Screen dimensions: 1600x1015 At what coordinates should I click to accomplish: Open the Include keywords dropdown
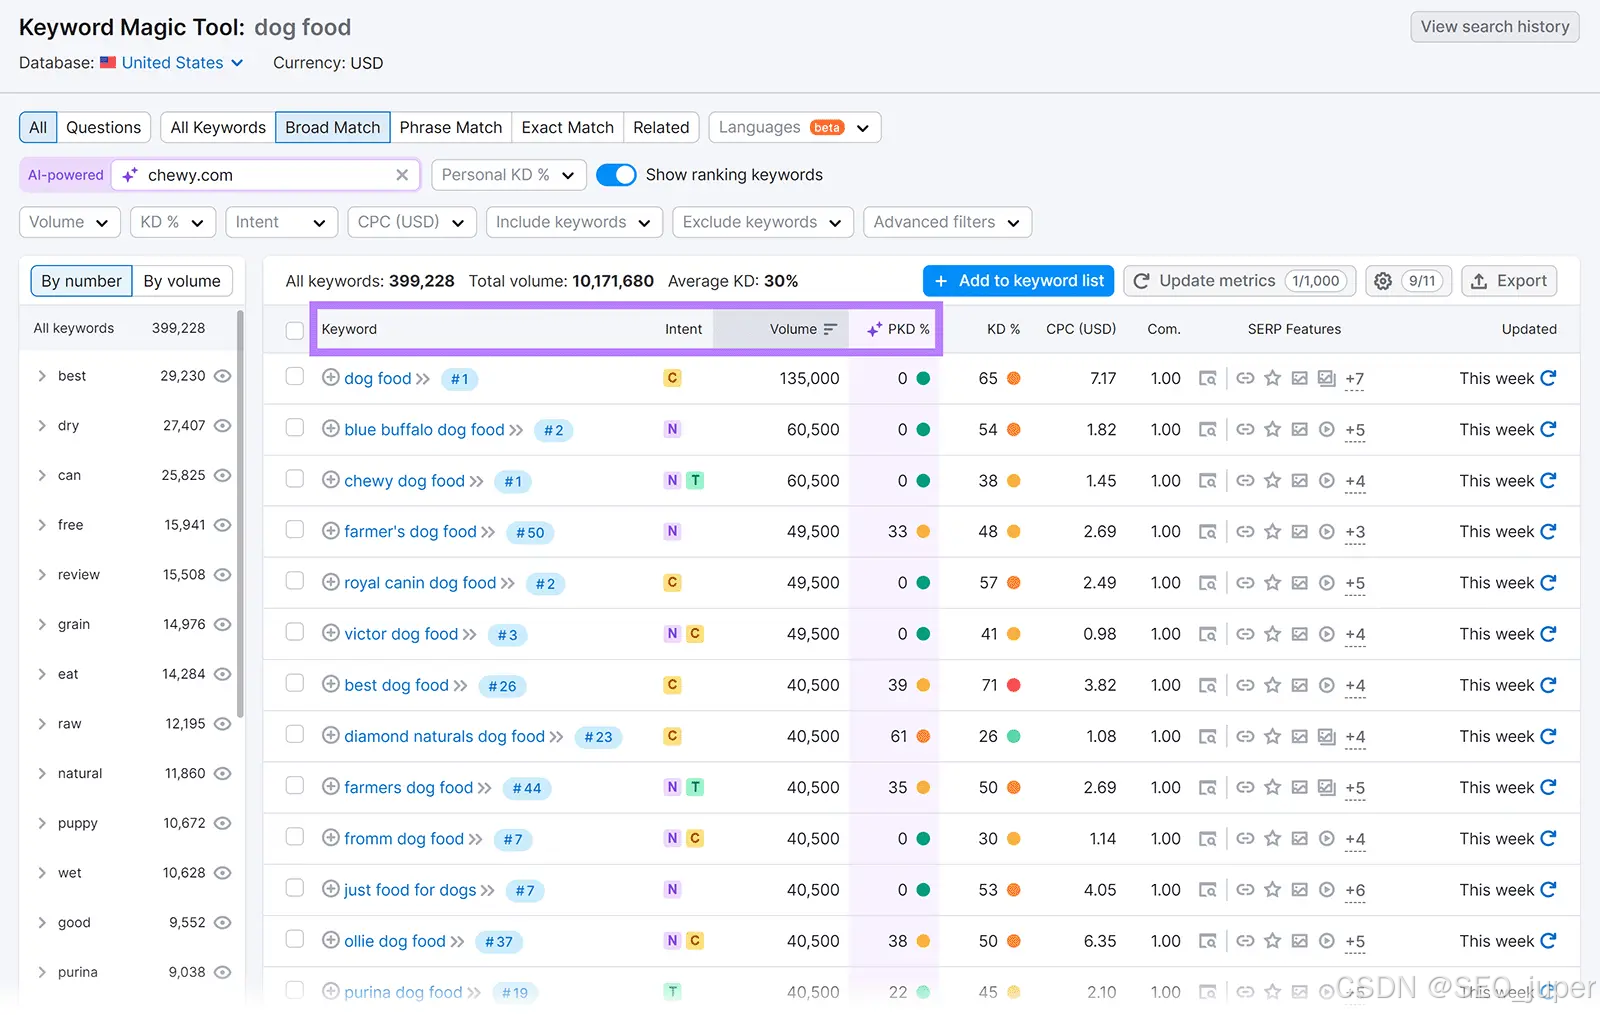(573, 222)
